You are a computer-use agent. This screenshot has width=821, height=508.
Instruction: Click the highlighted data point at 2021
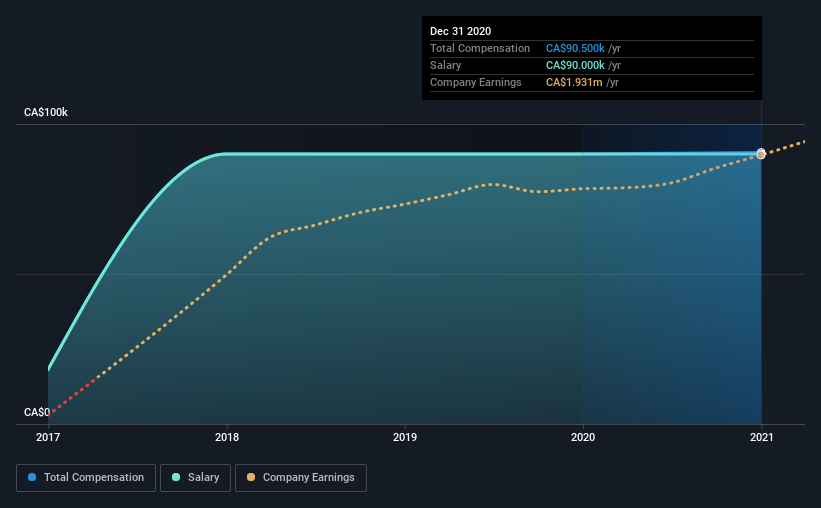(761, 153)
